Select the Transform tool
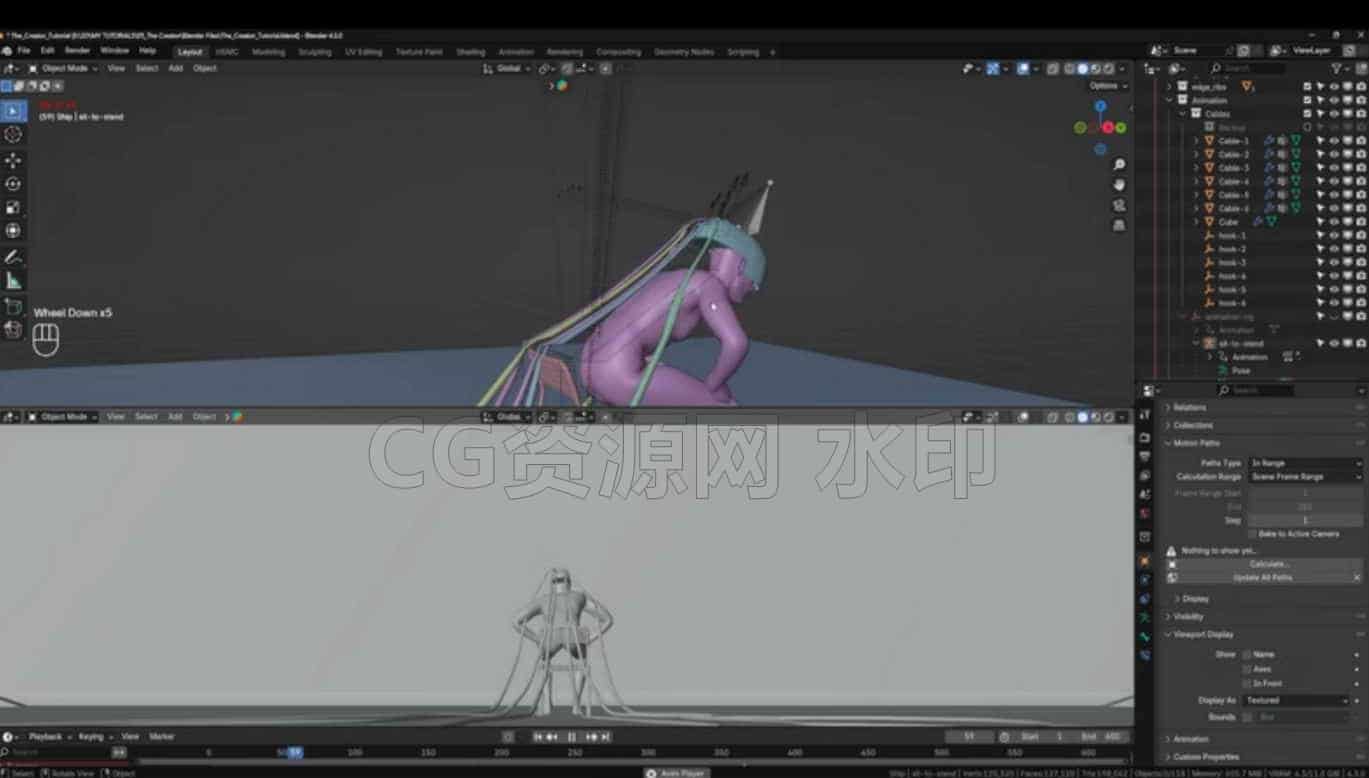The height and width of the screenshot is (778, 1369). tap(13, 231)
